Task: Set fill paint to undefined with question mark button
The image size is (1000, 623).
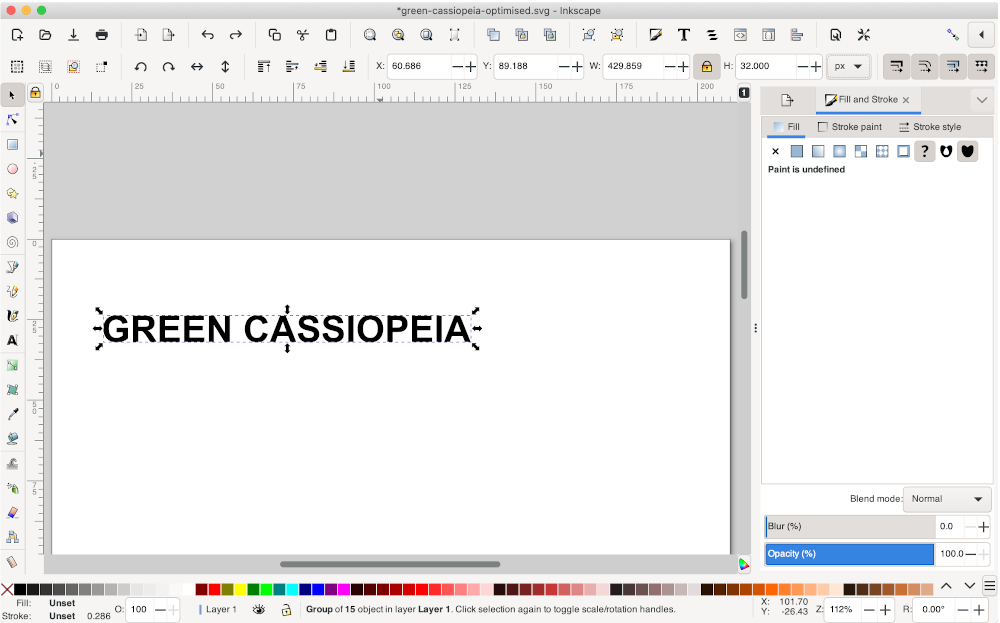Action: 925,151
